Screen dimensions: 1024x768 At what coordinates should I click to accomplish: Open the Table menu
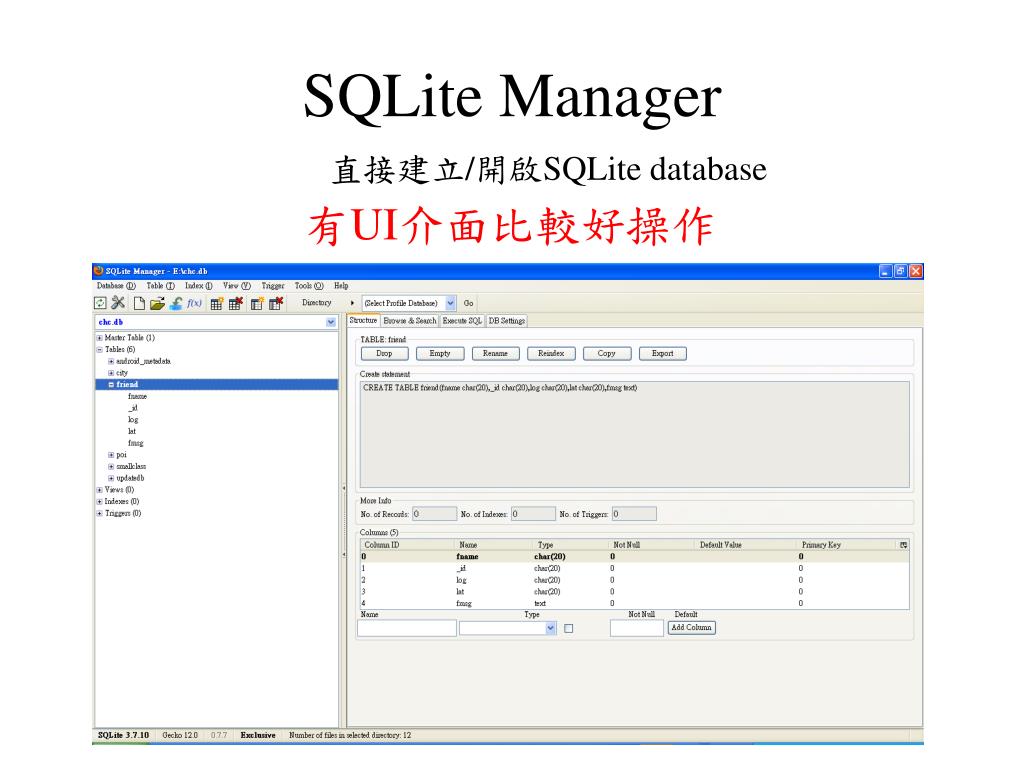pyautogui.click(x=161, y=286)
